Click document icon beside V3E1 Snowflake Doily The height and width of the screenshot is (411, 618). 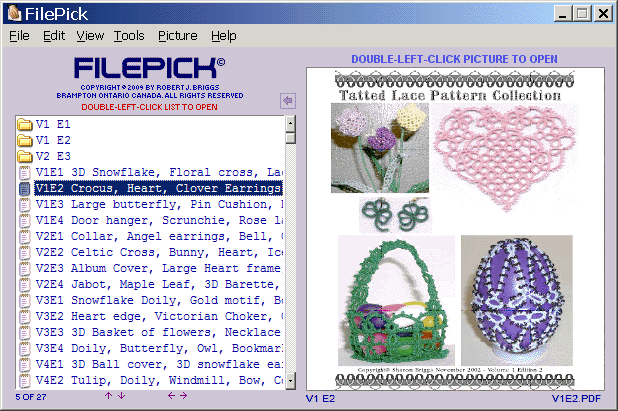point(24,301)
